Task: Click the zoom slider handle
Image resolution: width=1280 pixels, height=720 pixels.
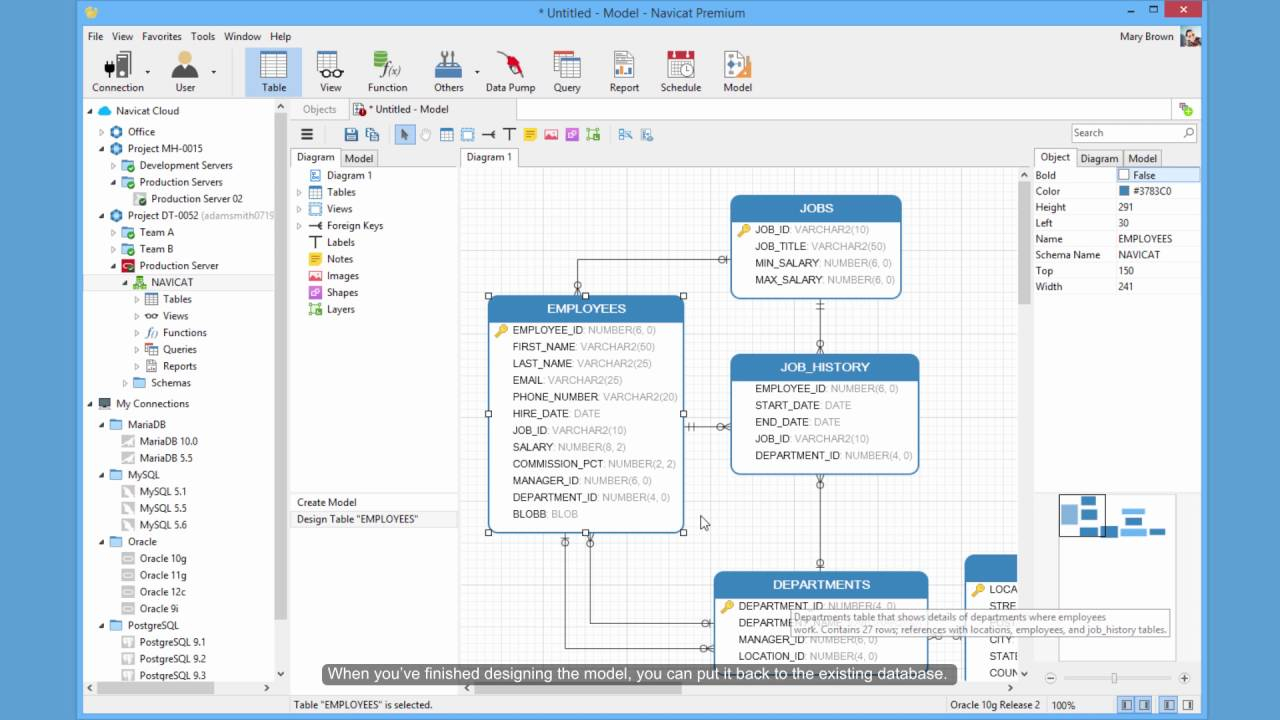Action: tap(1114, 678)
